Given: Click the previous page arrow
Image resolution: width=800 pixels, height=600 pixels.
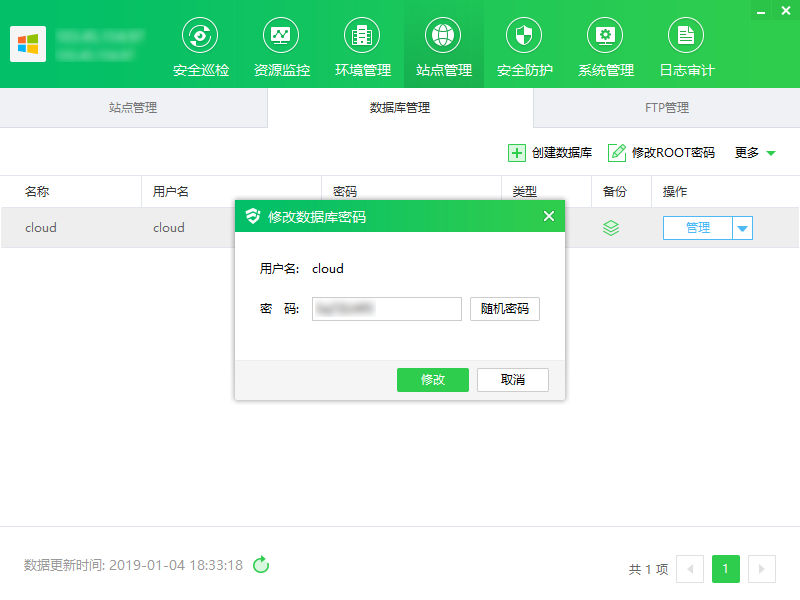Looking at the screenshot, I should [x=690, y=568].
